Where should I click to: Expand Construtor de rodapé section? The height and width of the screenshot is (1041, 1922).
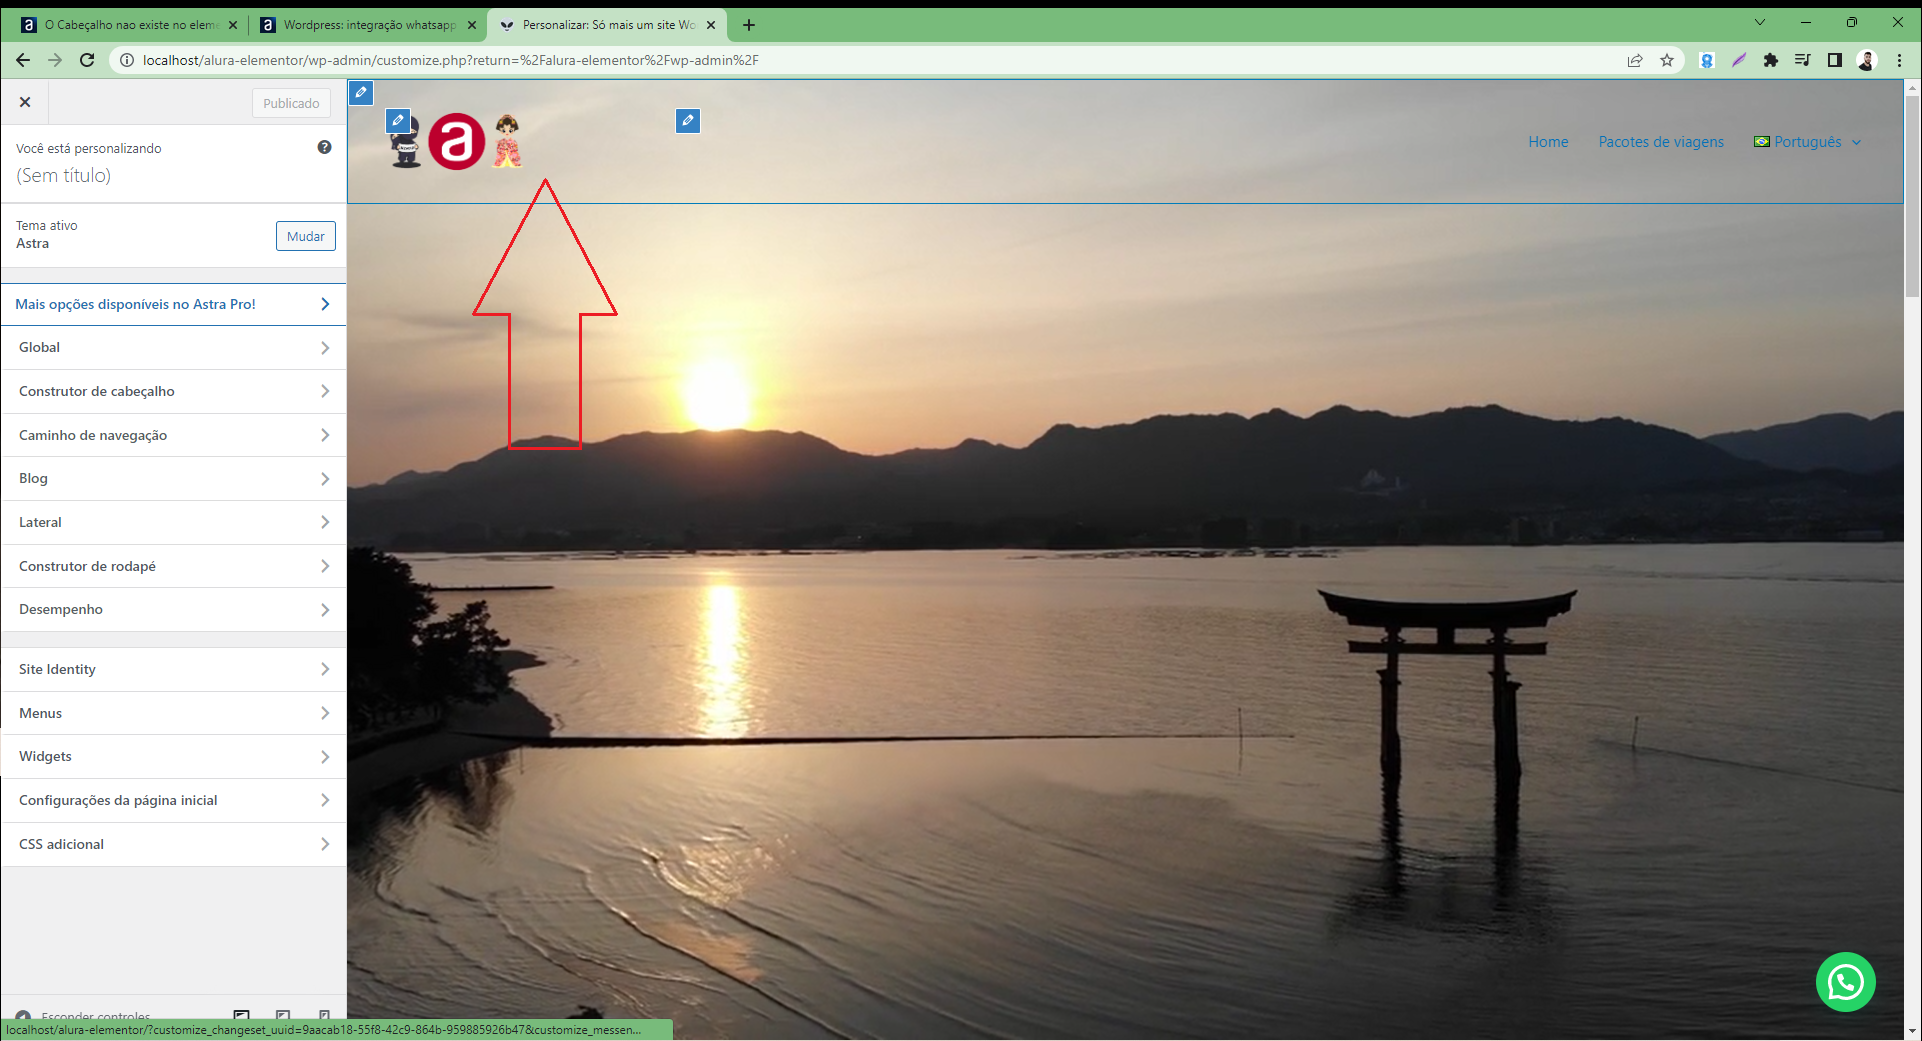coord(174,566)
